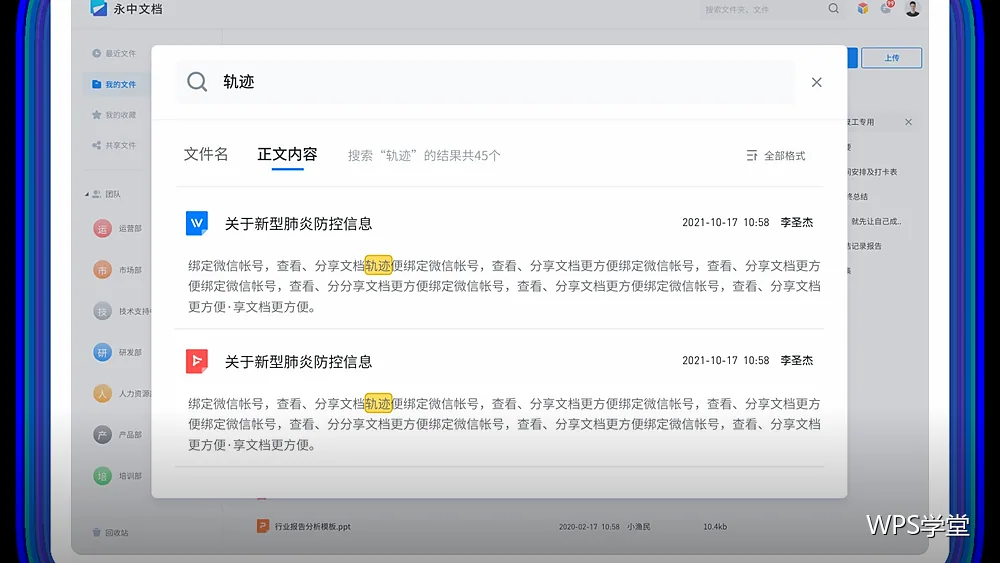The height and width of the screenshot is (563, 1000).
Task: Open 我的收藏 favorites in sidebar
Action: (114, 115)
